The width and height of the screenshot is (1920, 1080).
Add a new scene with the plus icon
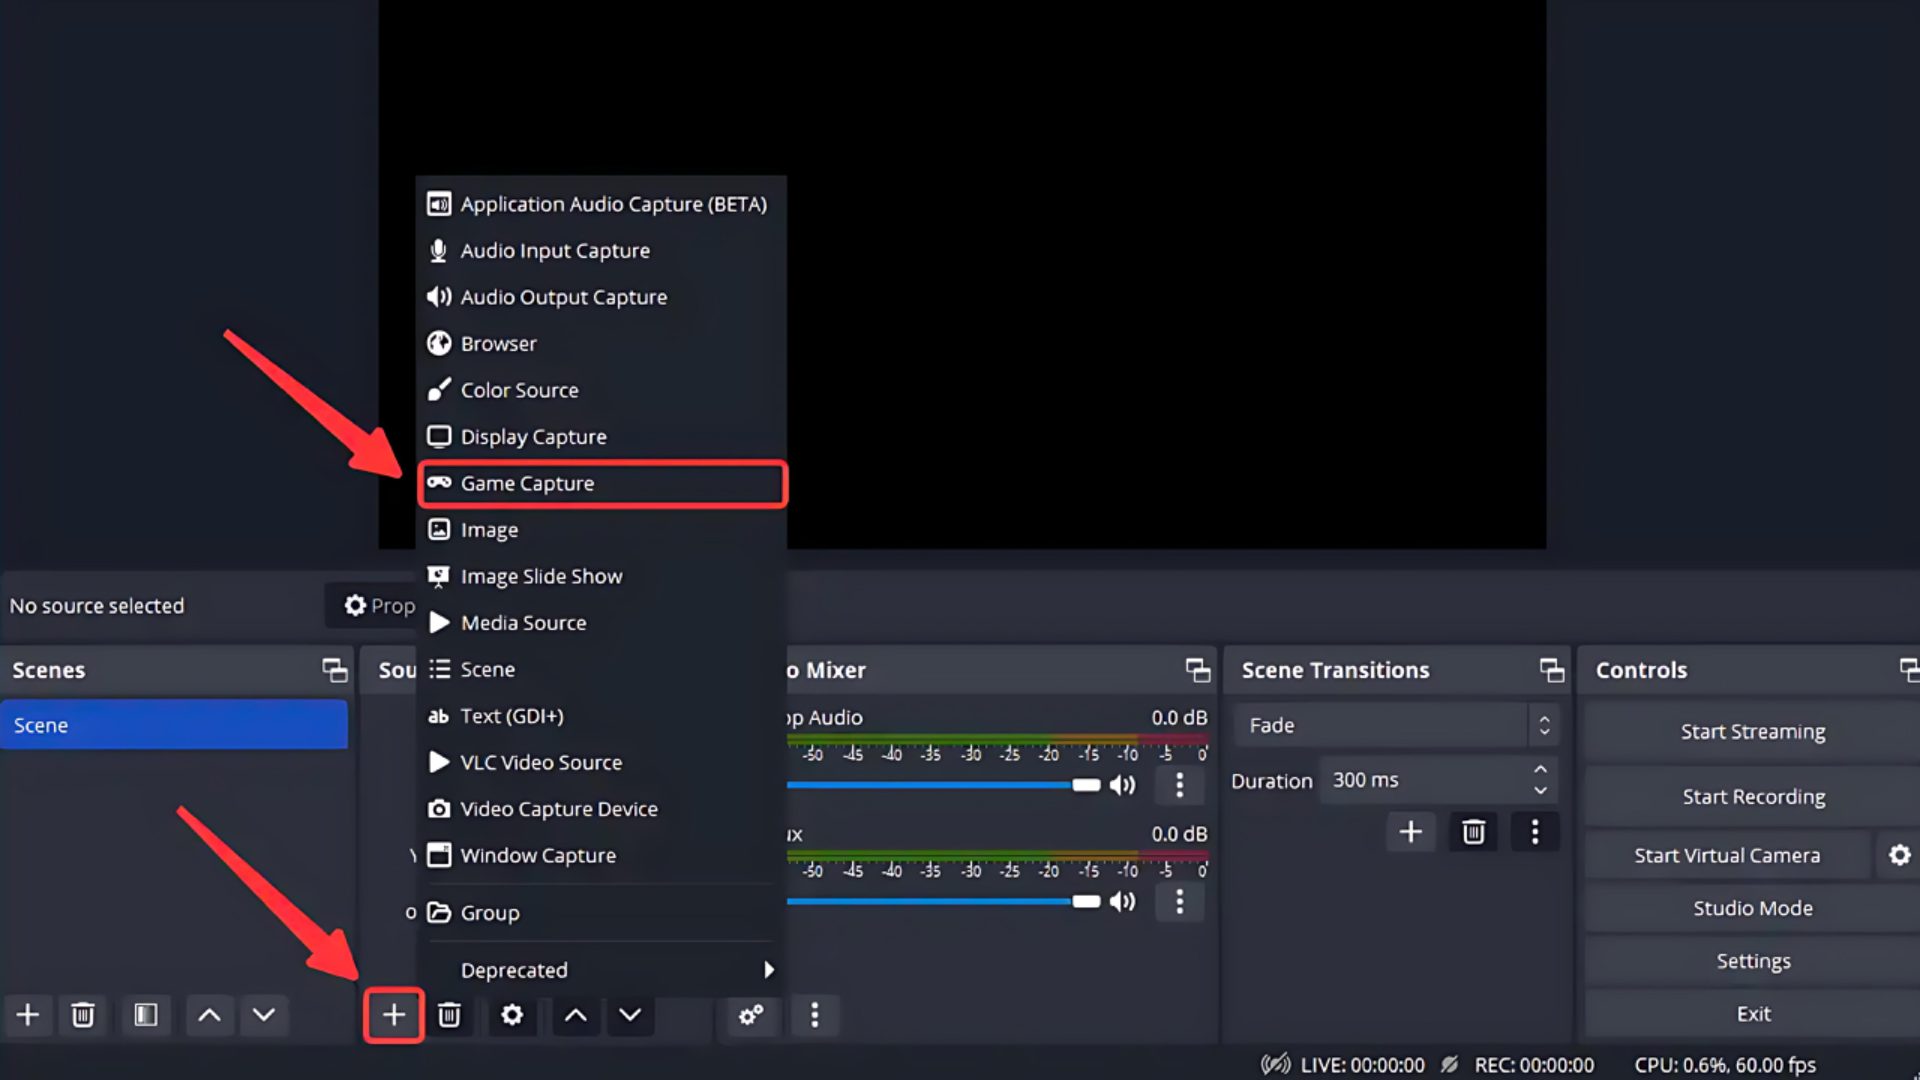[x=28, y=1015]
